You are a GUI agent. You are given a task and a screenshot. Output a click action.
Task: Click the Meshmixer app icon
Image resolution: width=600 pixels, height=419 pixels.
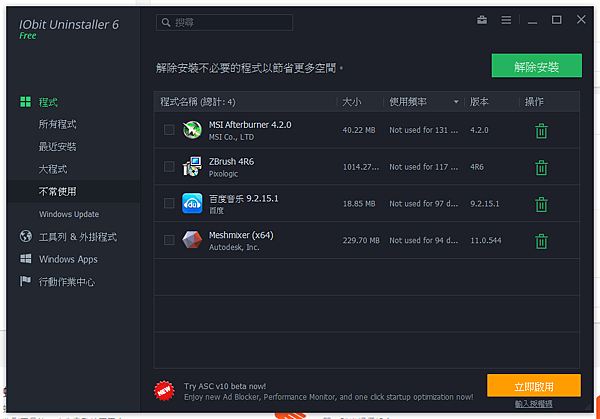click(192, 240)
